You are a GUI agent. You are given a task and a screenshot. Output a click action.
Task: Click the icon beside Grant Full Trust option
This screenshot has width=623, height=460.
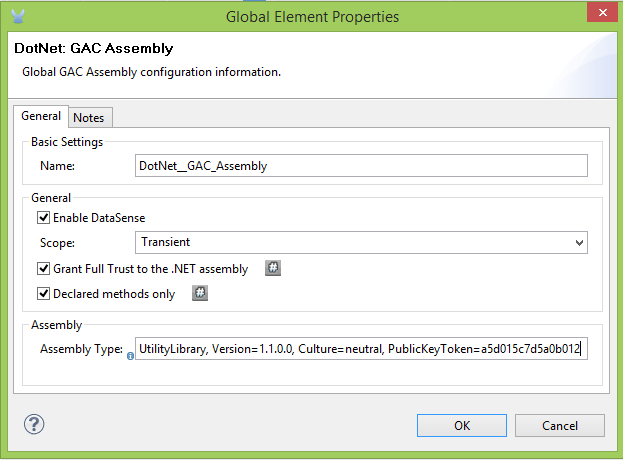click(272, 268)
